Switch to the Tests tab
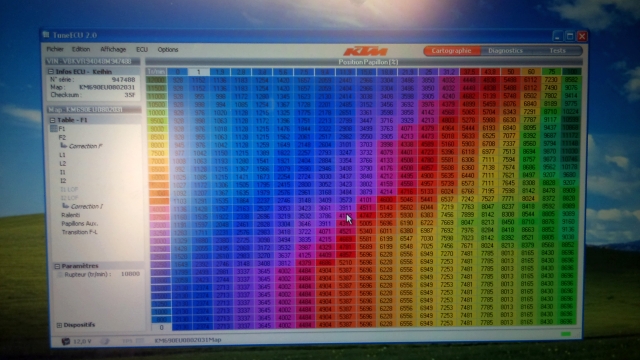 point(557,51)
